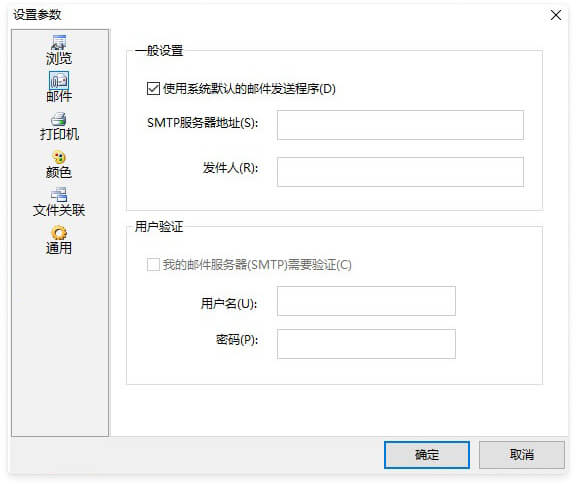Image resolution: width=576 pixels, height=486 pixels.
Task: Click the 打印机 label in sidebar
Action: [x=59, y=134]
